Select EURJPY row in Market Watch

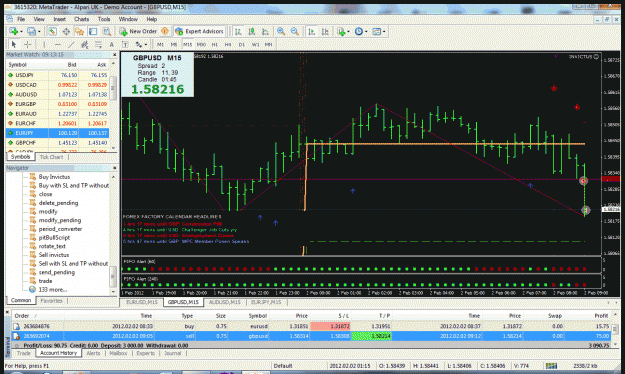tap(57, 133)
